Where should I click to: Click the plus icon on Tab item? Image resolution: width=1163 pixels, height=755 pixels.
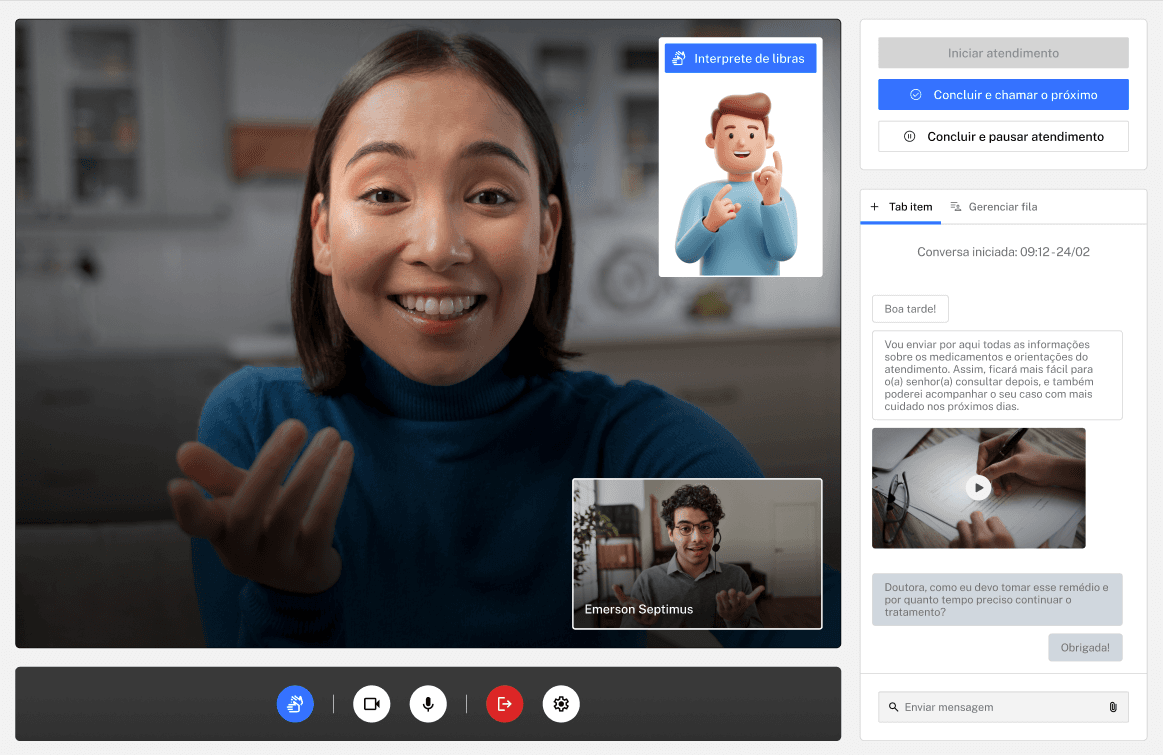874,207
